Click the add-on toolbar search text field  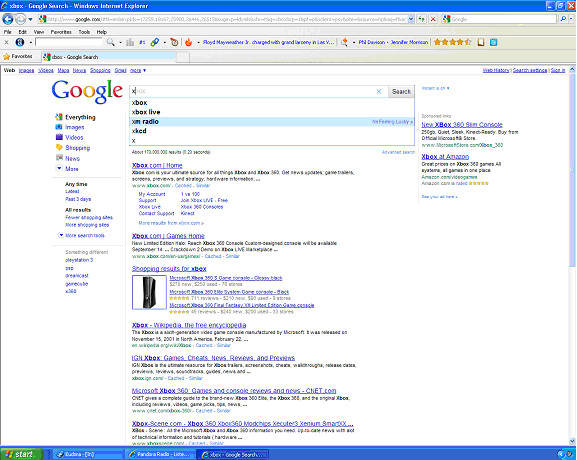pyautogui.click(x=69, y=42)
